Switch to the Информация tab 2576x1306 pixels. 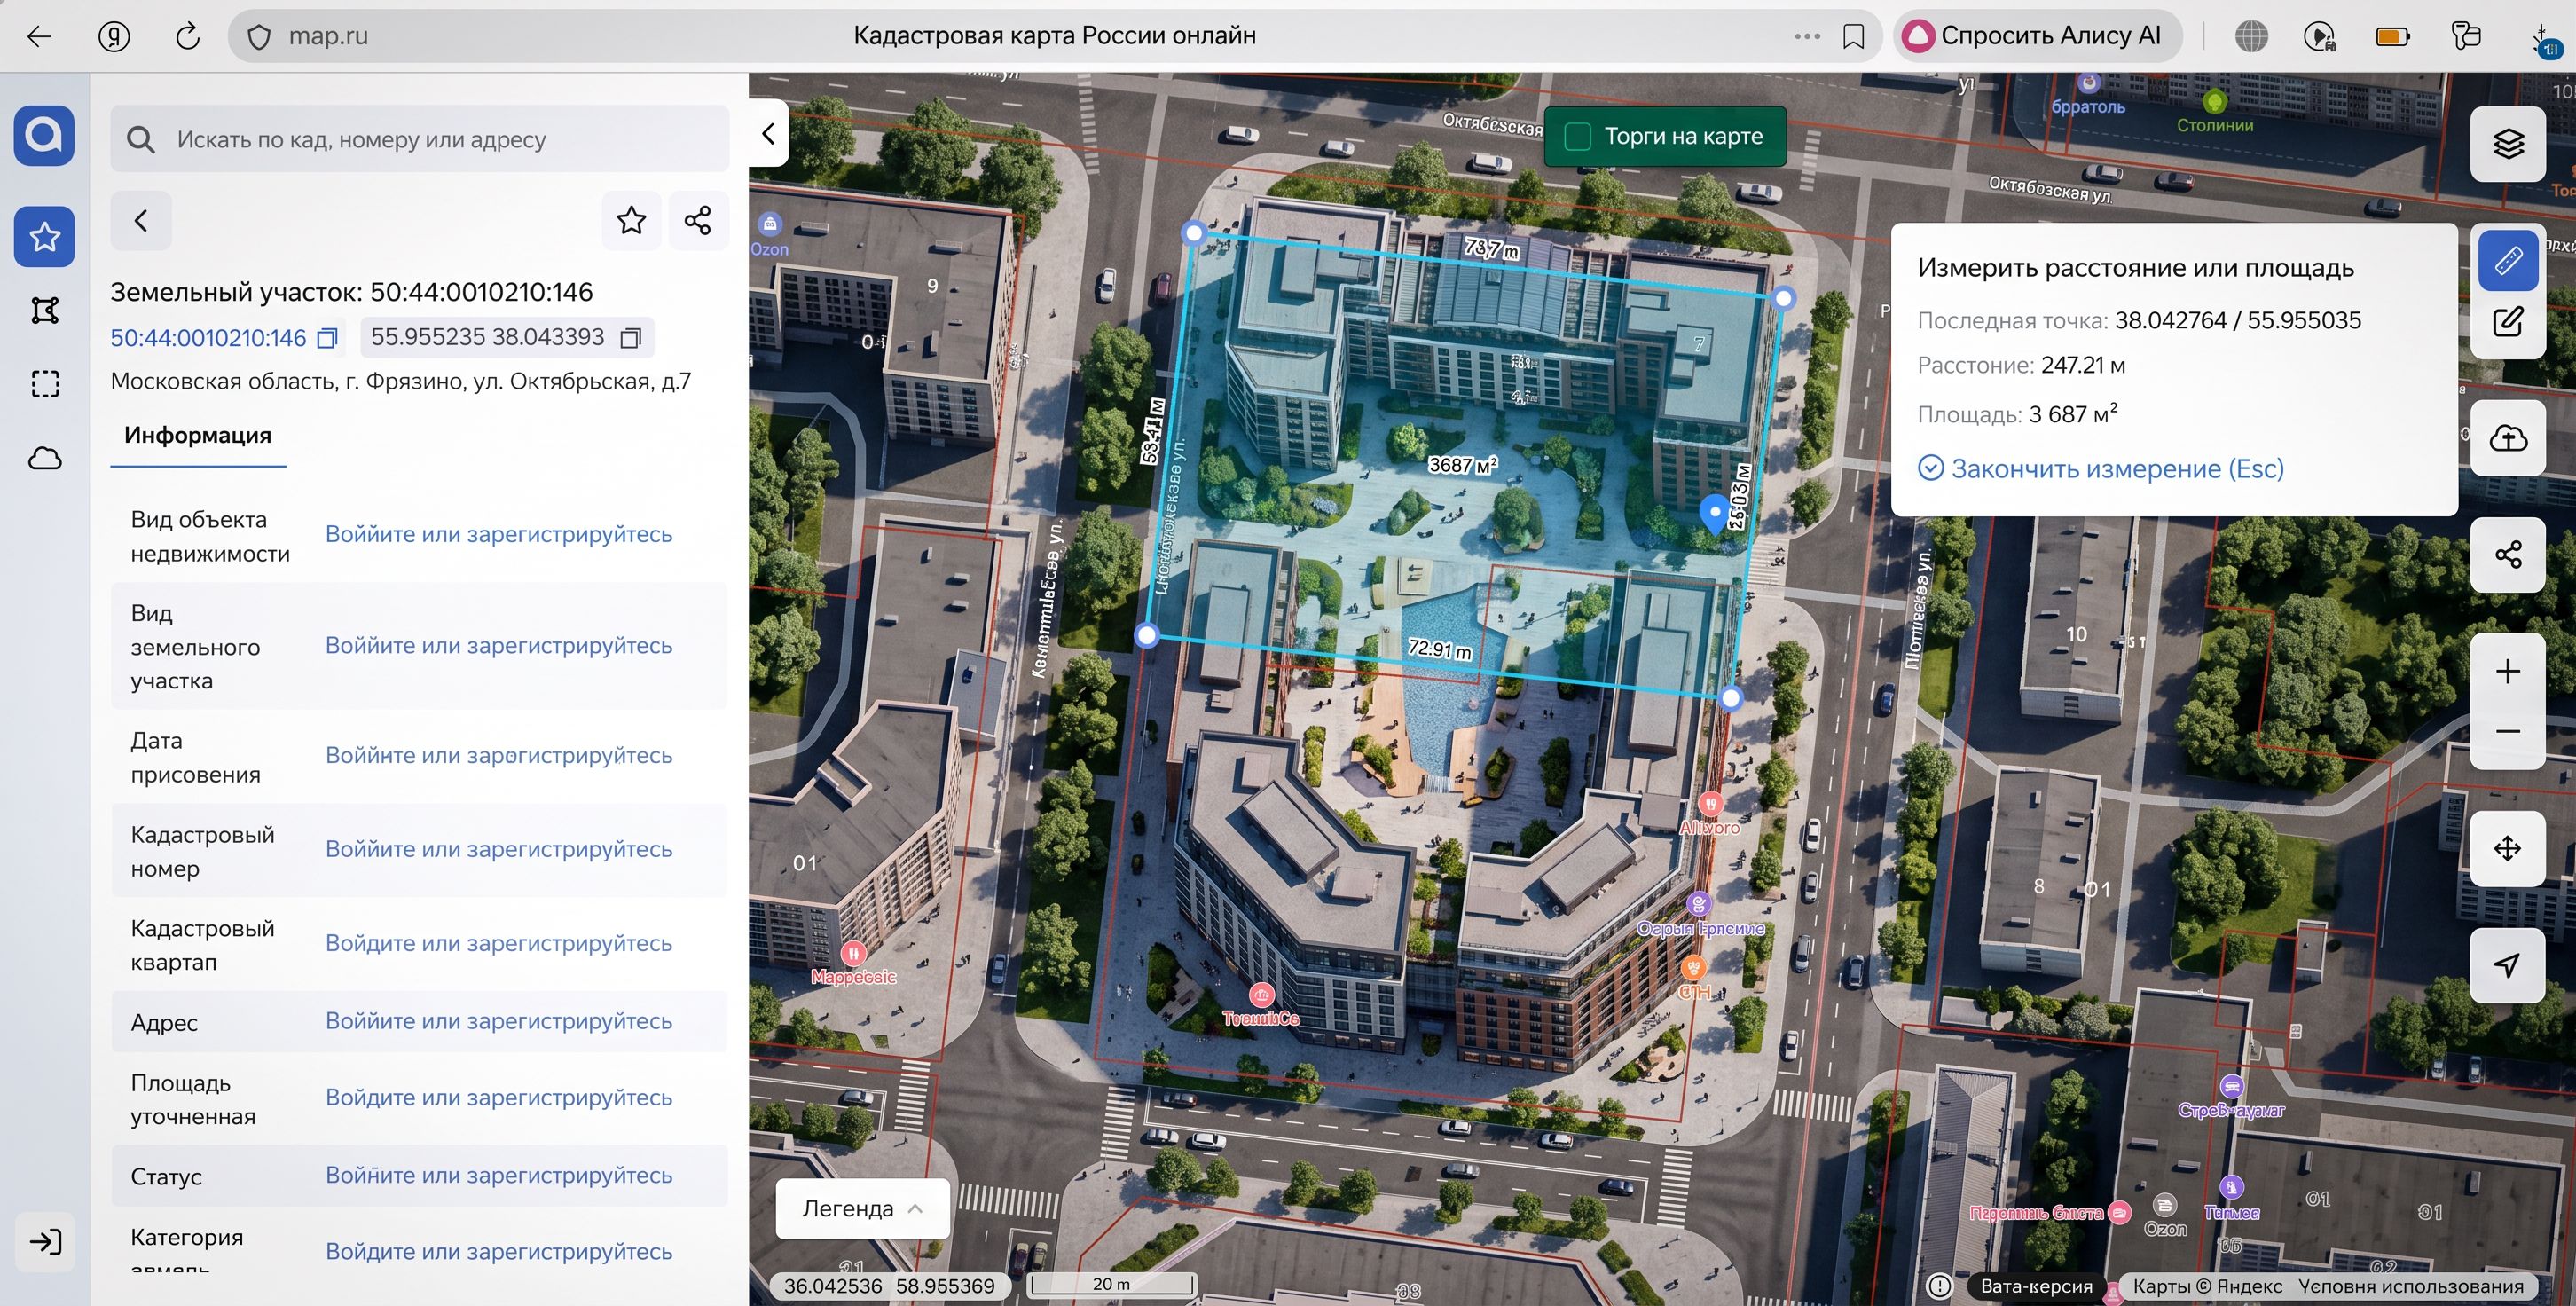(x=198, y=435)
